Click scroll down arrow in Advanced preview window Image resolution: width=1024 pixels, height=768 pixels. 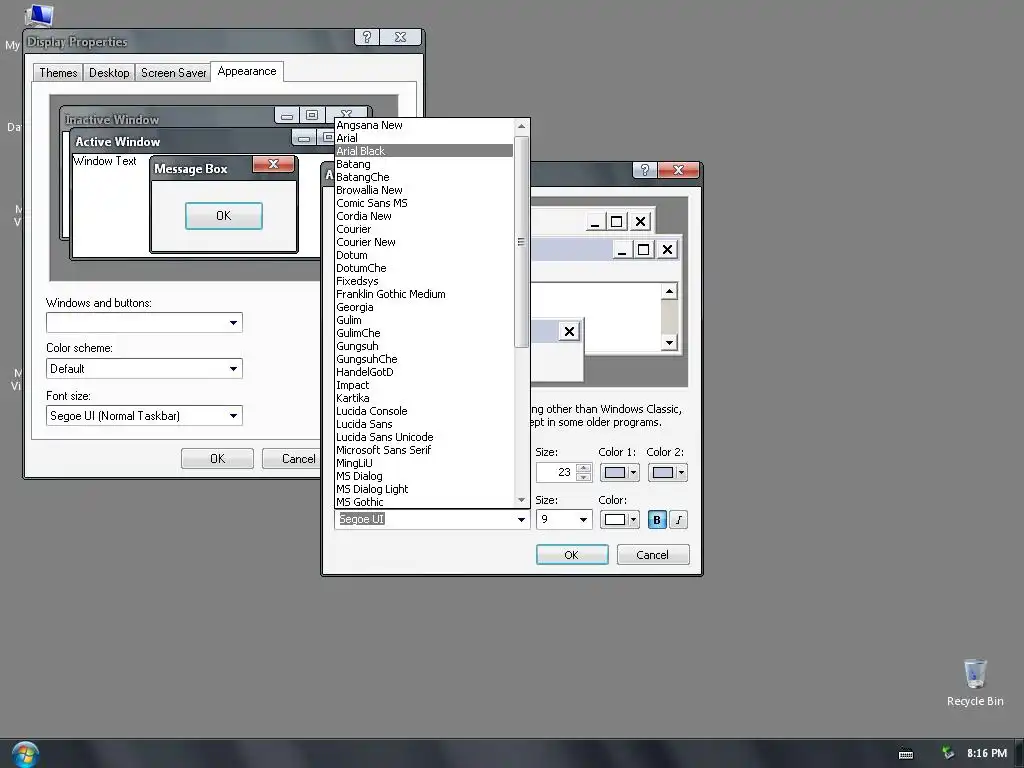(669, 342)
